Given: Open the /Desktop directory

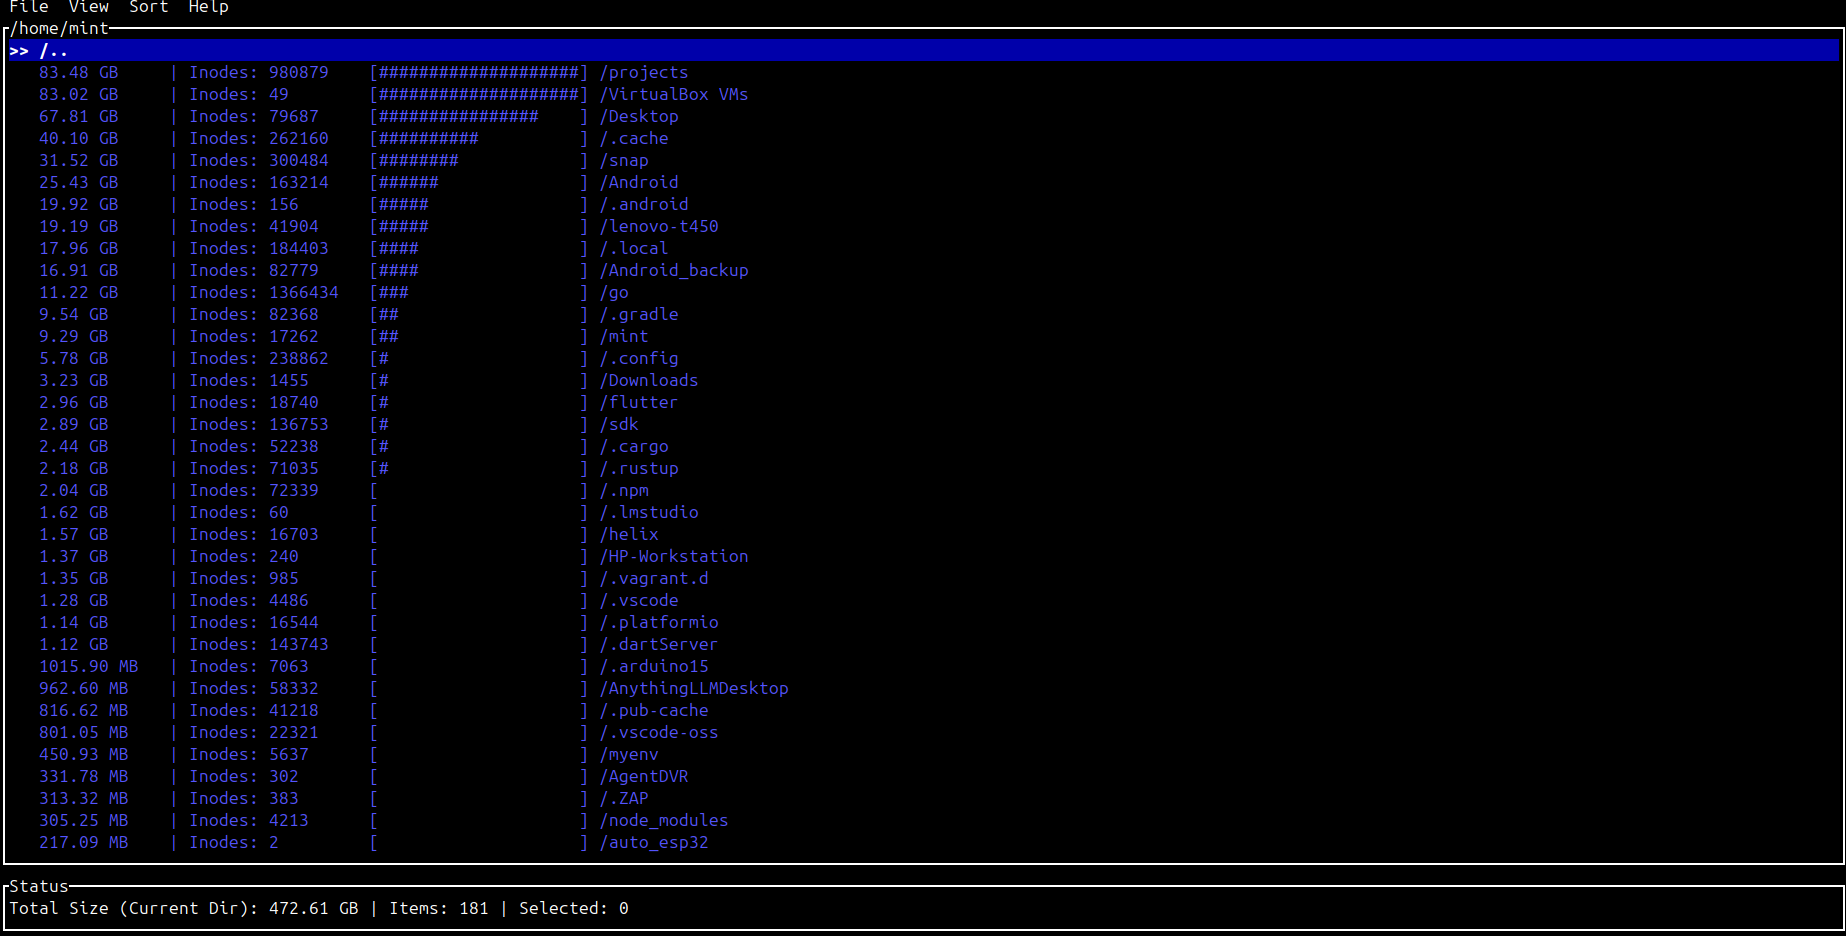Looking at the screenshot, I should tap(638, 116).
